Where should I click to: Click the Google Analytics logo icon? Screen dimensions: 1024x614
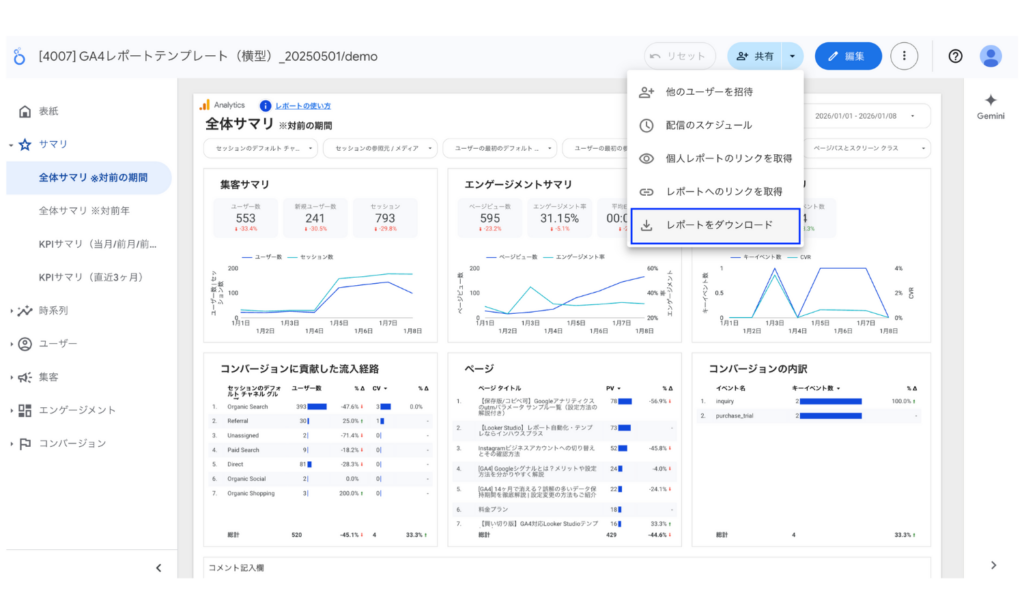click(206, 103)
